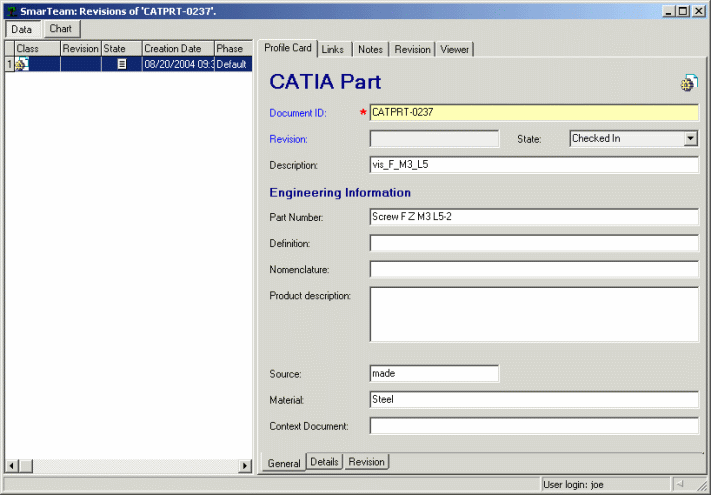Click the Document ID input field
Viewport: 711px width, 495px height.
click(x=533, y=113)
